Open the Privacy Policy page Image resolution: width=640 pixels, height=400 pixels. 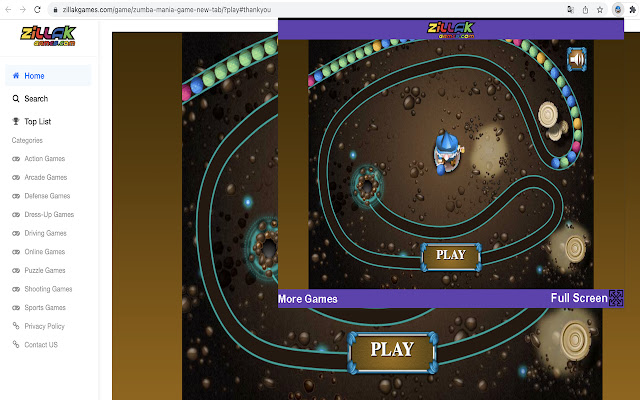pos(44,327)
